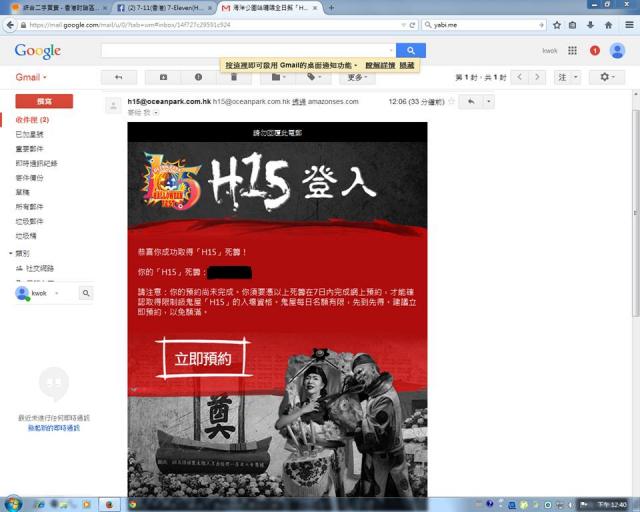This screenshot has width=640, height=512.
Task: Open the 重要郵件 important folder
Action: (x=29, y=149)
